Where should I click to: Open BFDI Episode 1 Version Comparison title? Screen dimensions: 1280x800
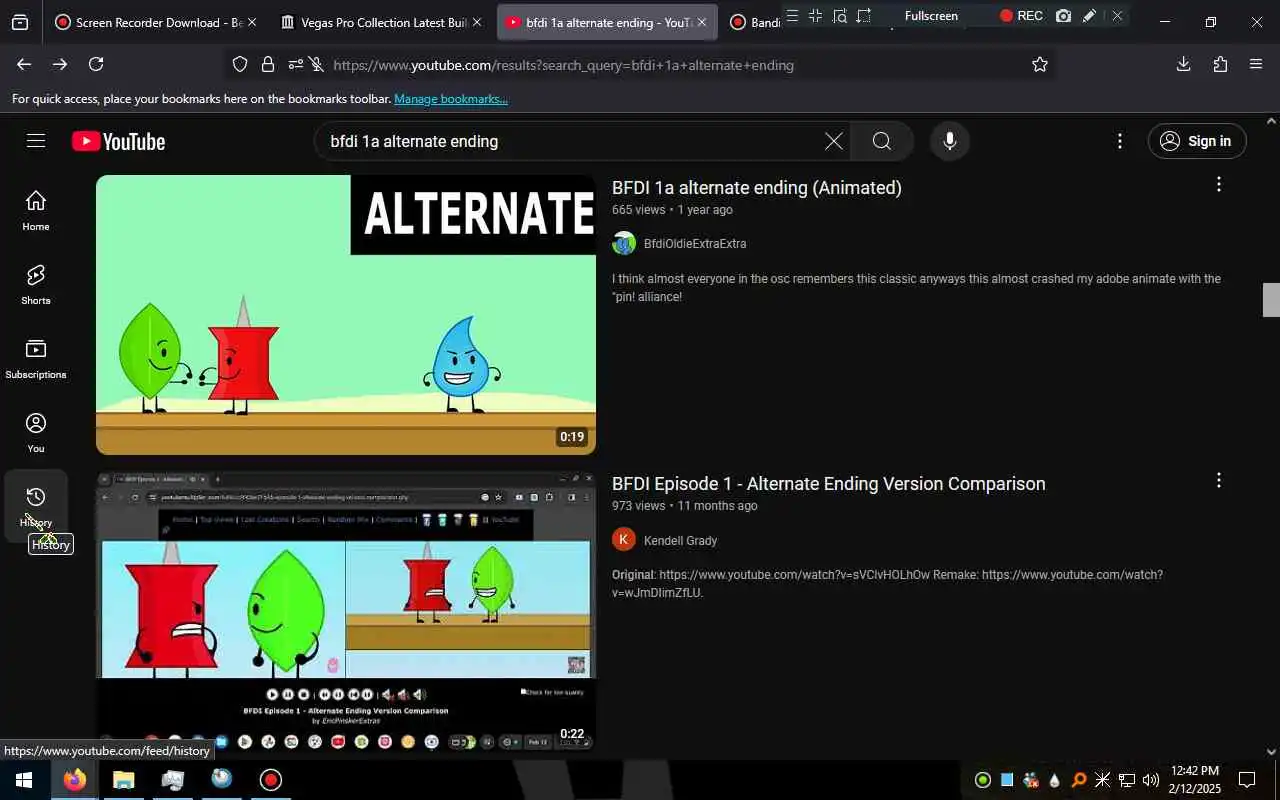coord(828,484)
